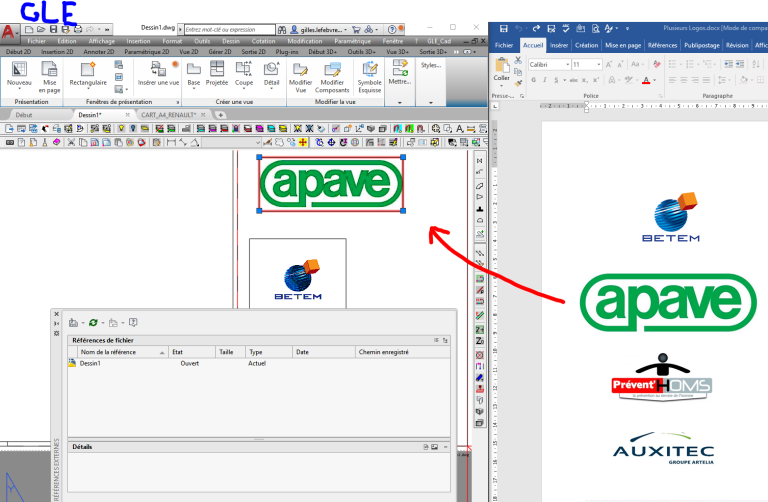Image resolution: width=768 pixels, height=502 pixels.
Task: Expand the Styles... panel dropdown arrow
Action: pyautogui.click(x=431, y=102)
